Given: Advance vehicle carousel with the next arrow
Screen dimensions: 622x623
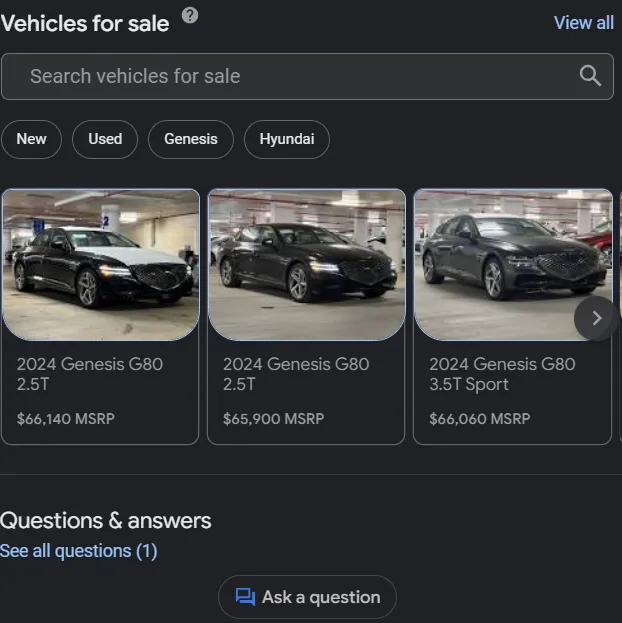Looking at the screenshot, I should (x=596, y=318).
